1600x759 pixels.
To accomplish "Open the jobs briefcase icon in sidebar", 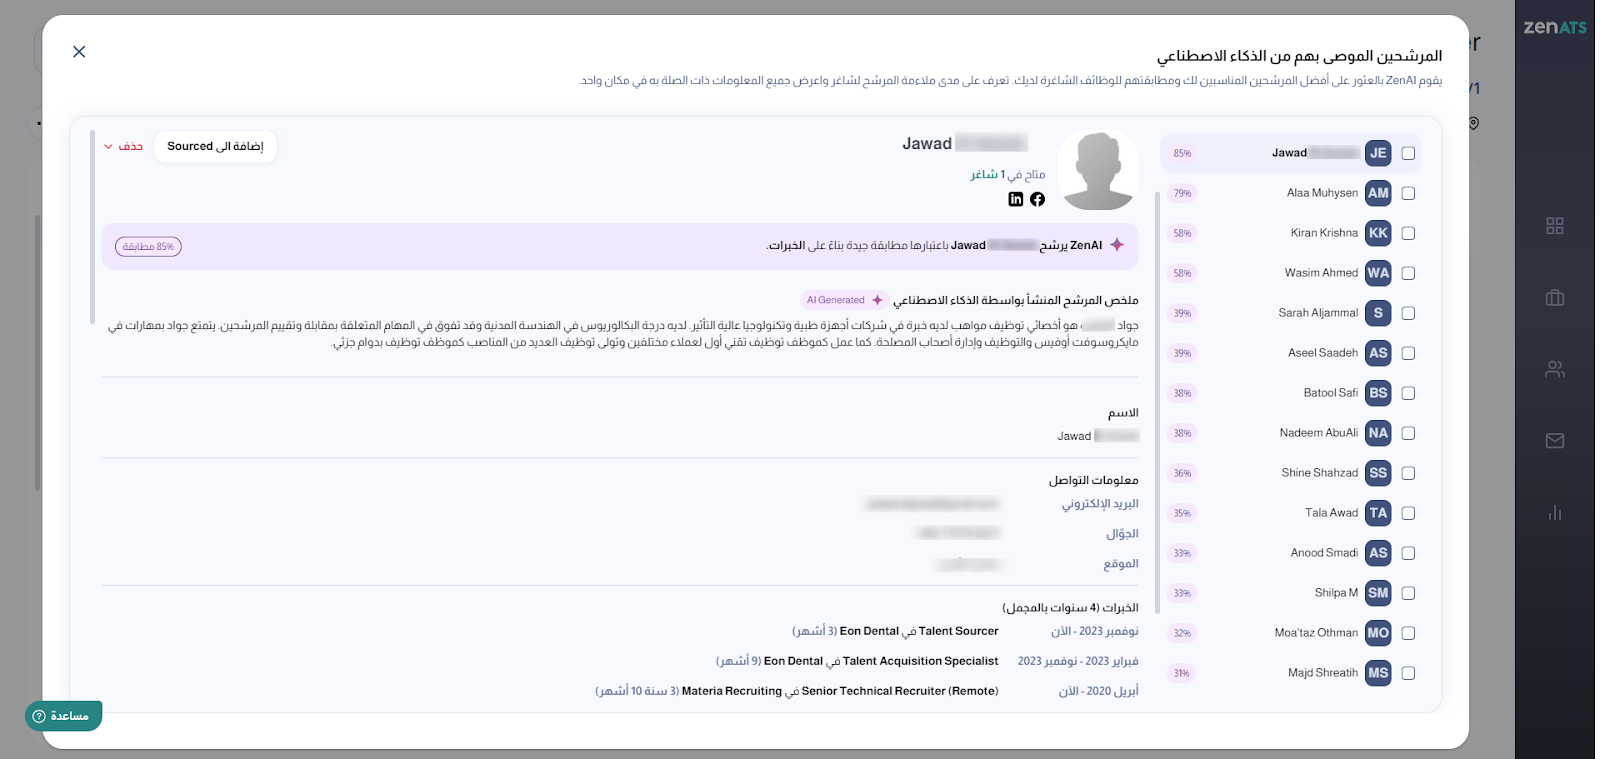I will point(1555,297).
